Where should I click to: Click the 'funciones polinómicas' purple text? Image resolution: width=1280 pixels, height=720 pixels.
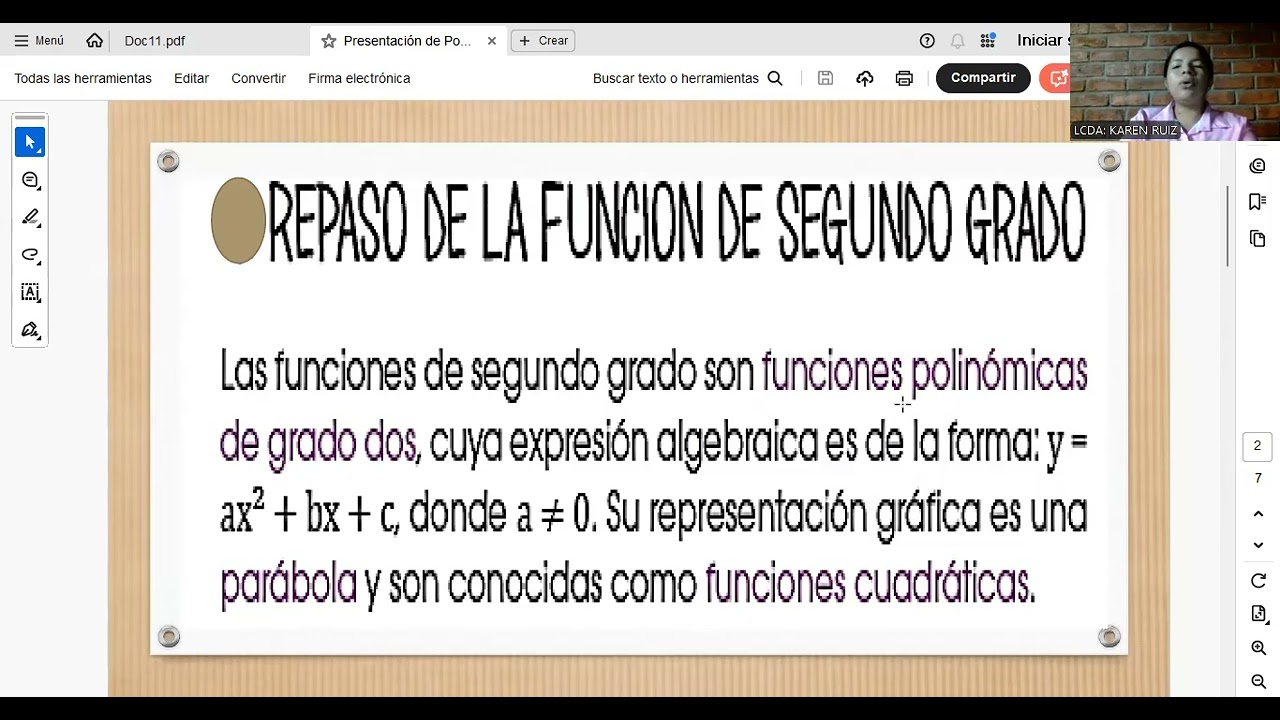click(924, 372)
